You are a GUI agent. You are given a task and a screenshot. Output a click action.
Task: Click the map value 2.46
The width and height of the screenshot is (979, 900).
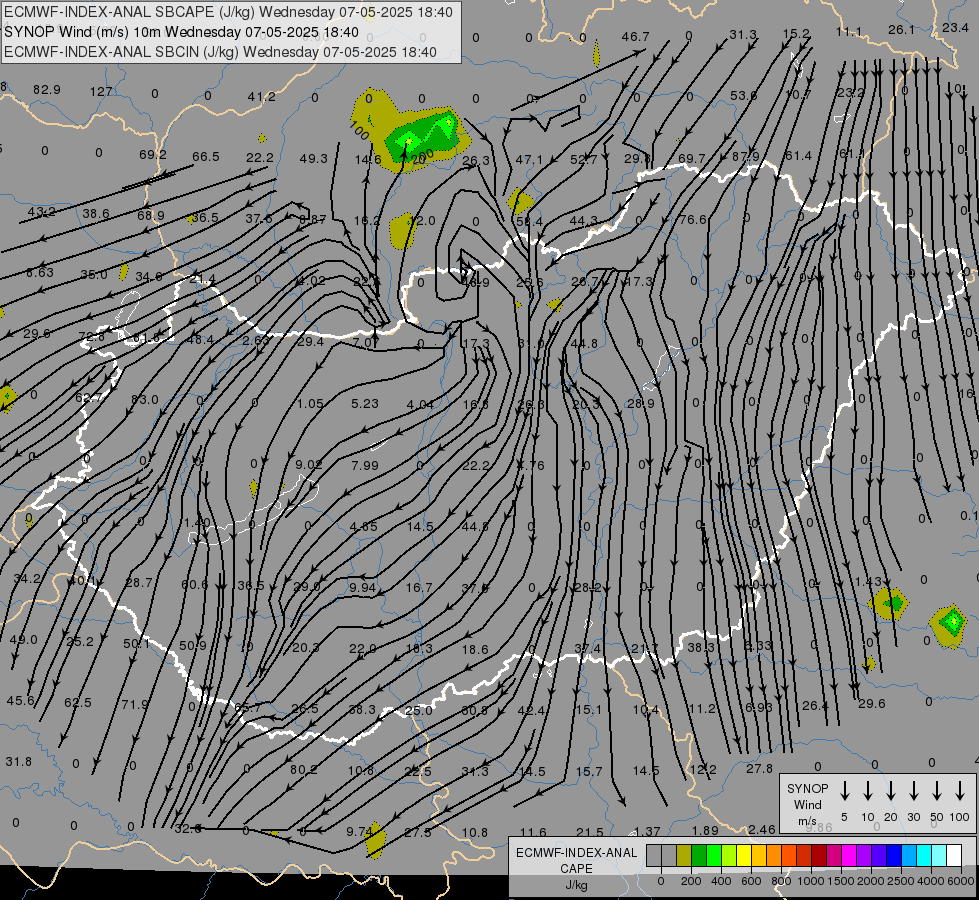[762, 829]
